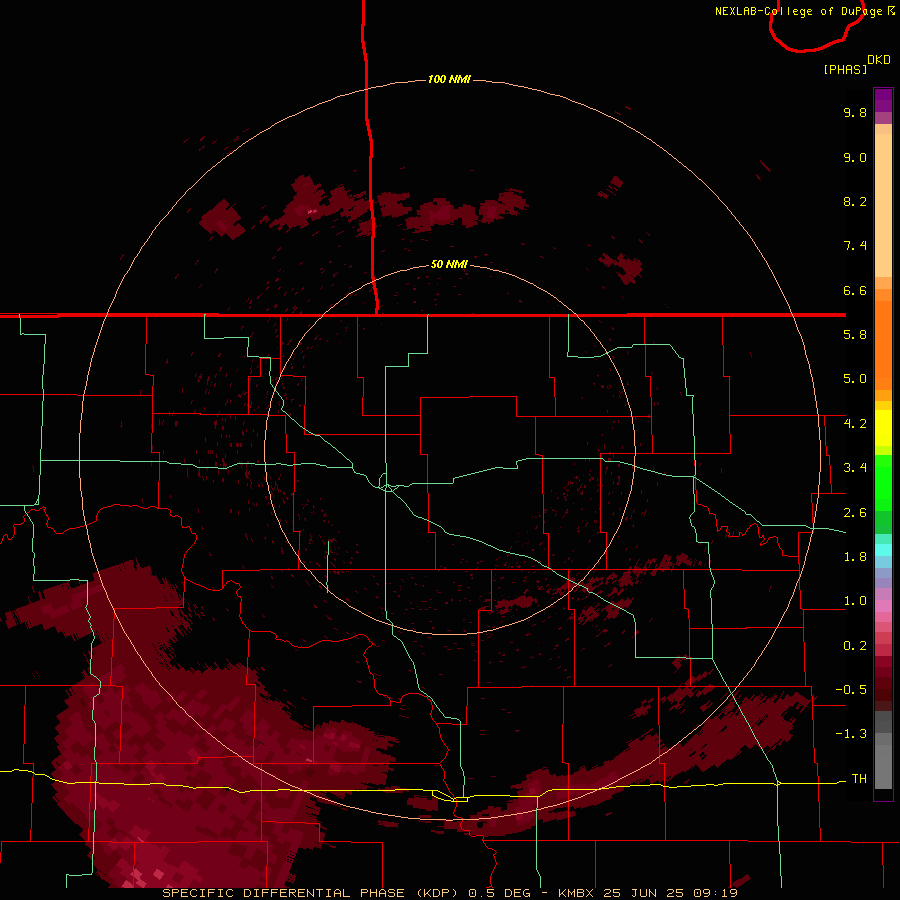The height and width of the screenshot is (900, 900).
Task: Click the 8.2 value on the scale
Action: point(855,201)
